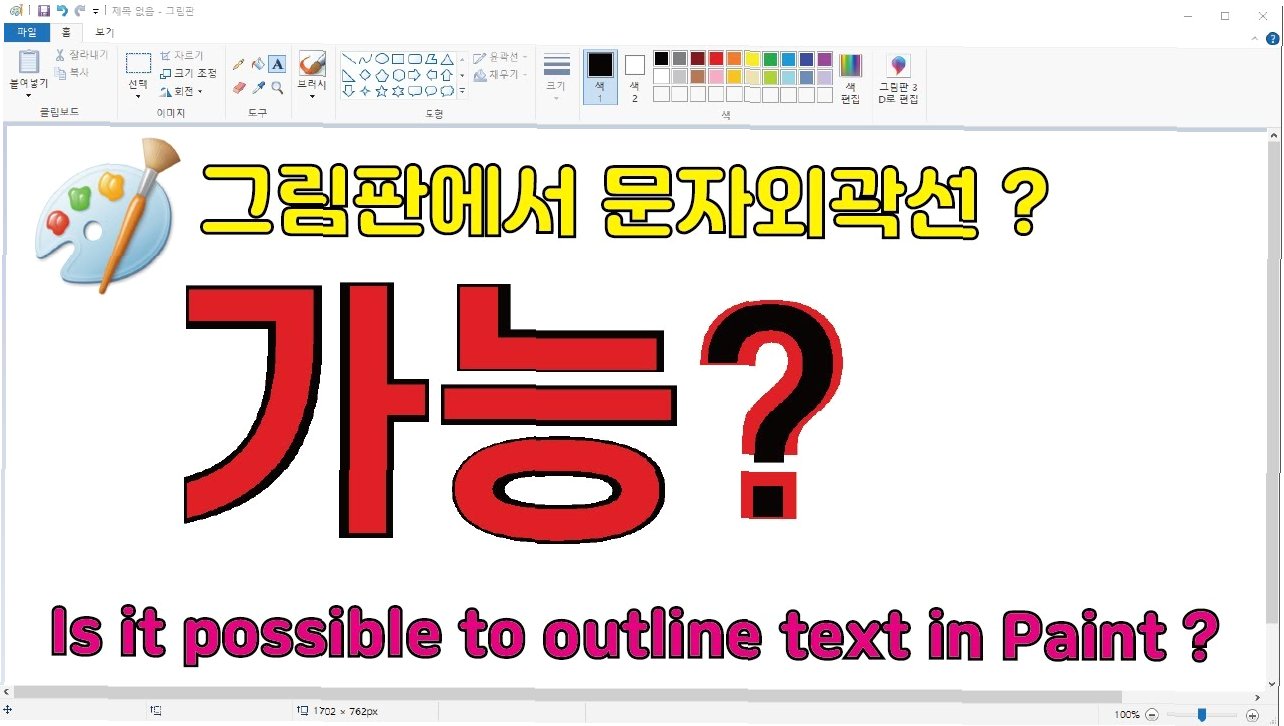Open the Customize Quick Access Toolbar dropdown

[96, 11]
